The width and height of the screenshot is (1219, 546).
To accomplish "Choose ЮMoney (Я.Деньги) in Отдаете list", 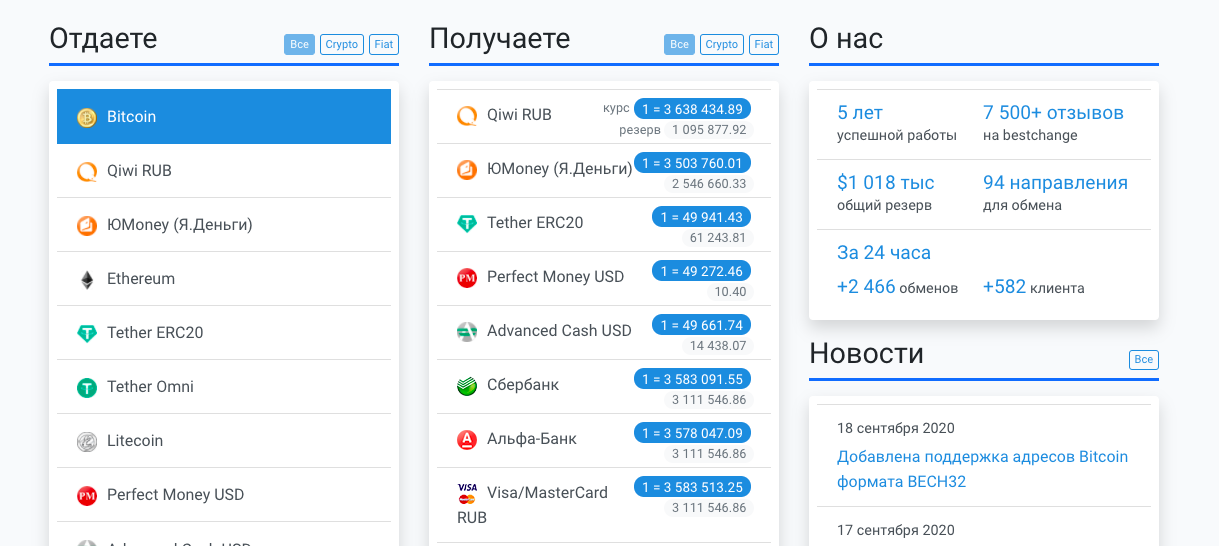I will click(x=224, y=225).
